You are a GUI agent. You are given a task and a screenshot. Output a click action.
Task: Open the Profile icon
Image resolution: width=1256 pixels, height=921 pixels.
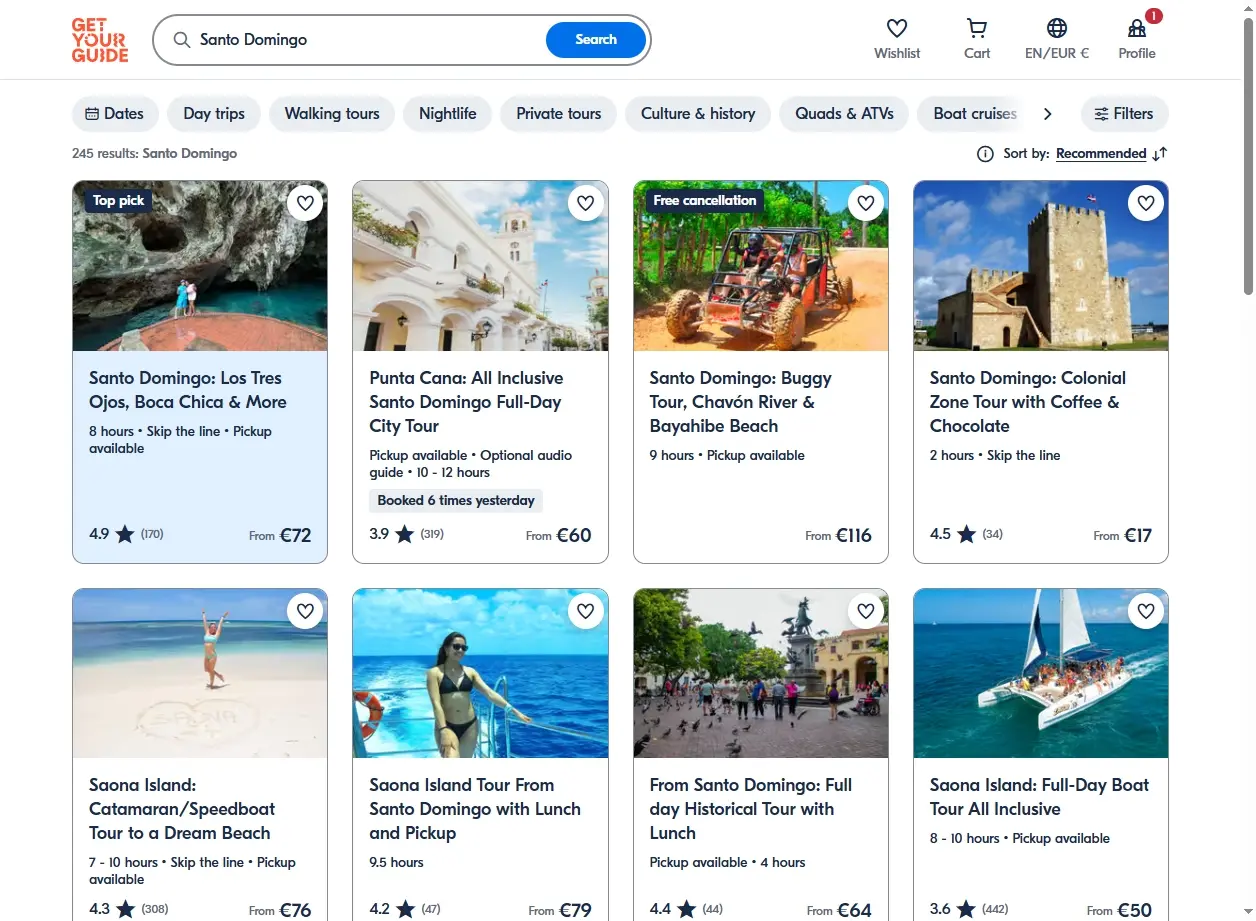(1137, 28)
